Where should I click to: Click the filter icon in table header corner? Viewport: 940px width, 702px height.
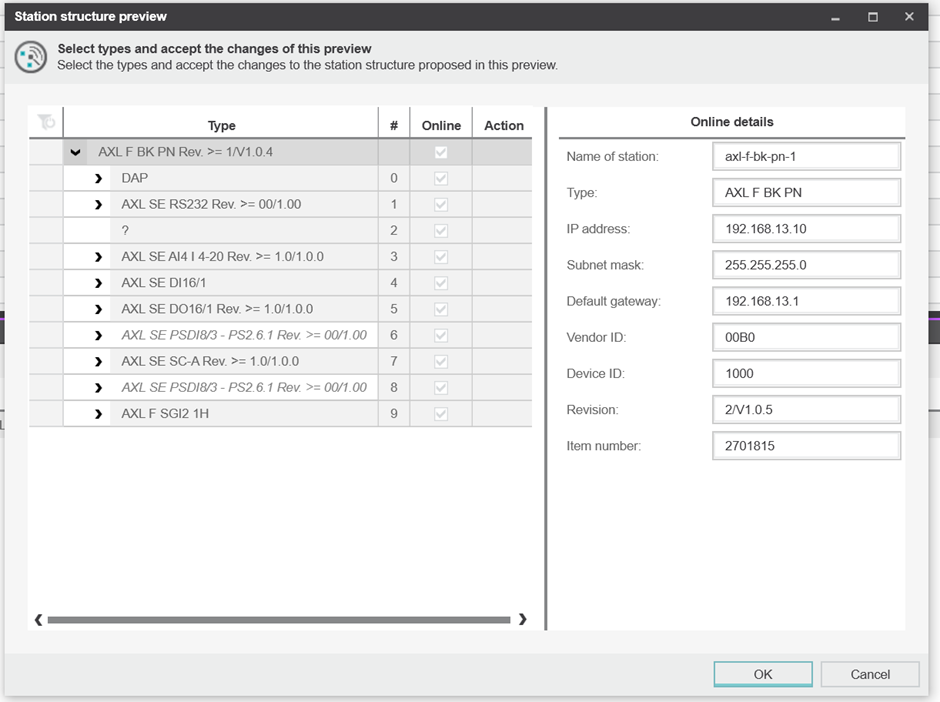pyautogui.click(x=46, y=122)
